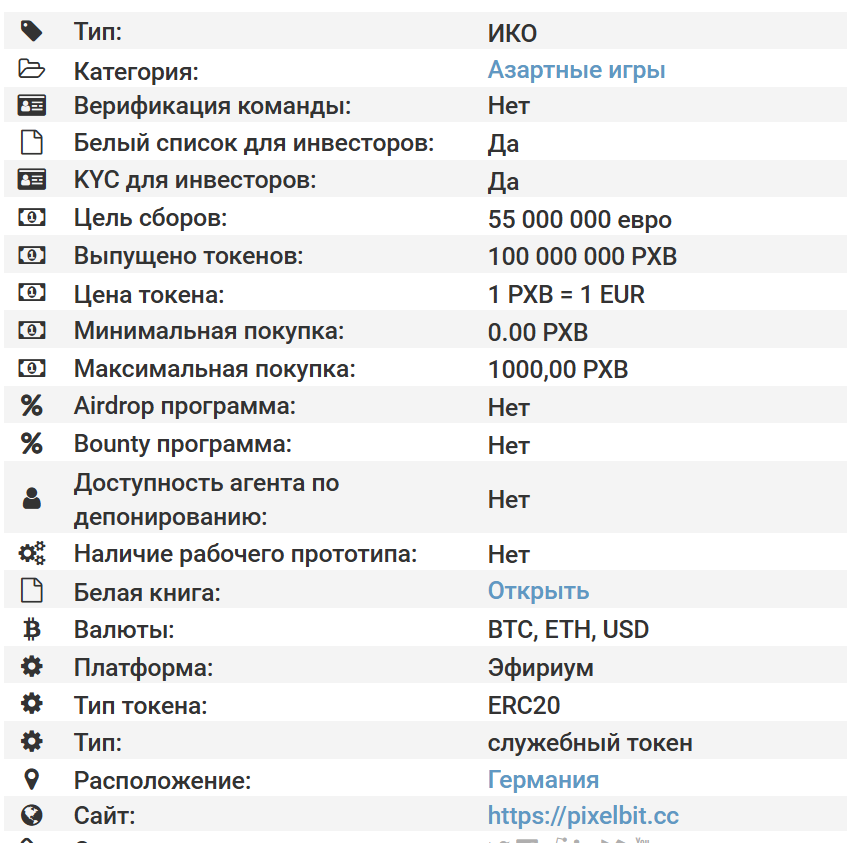Click the gear icon beside Платформа
Screen dimensions: 857x843
[32, 666]
